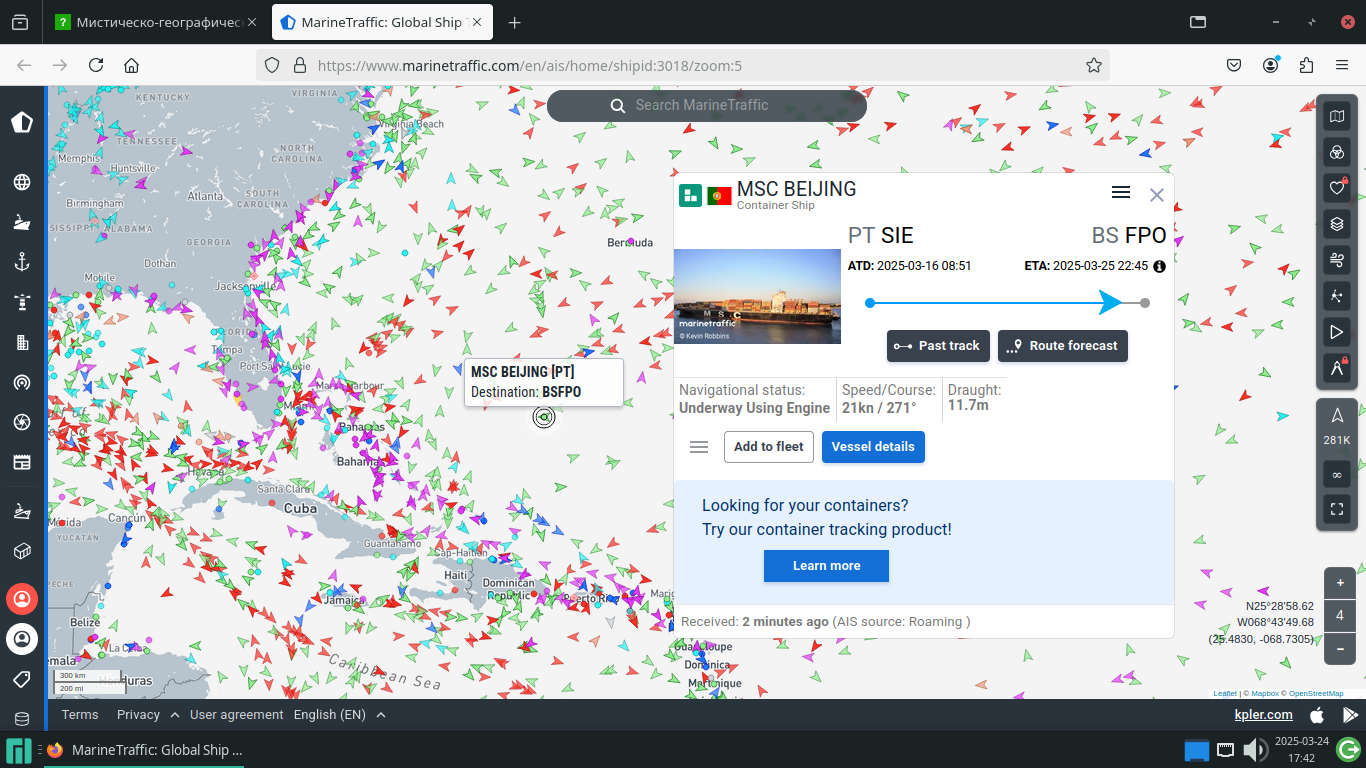
Task: Click the Apple App Store icon
Action: pos(1317,715)
